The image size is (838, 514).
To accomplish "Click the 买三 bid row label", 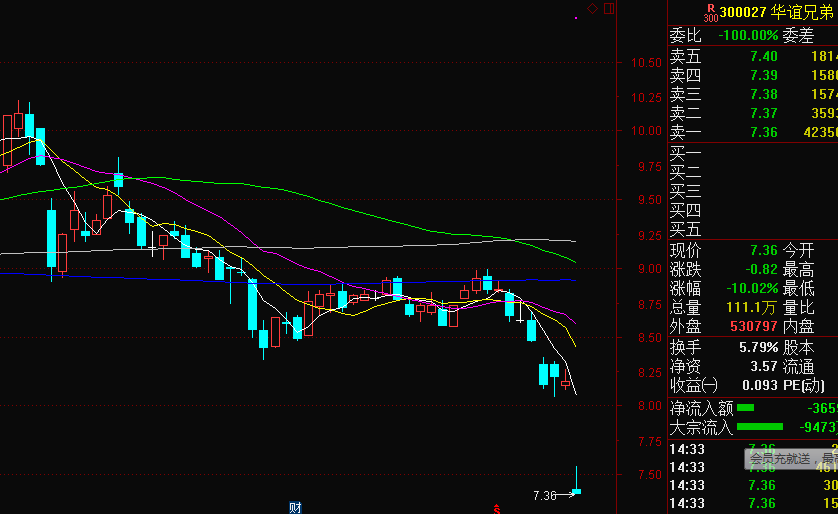I will (x=686, y=191).
